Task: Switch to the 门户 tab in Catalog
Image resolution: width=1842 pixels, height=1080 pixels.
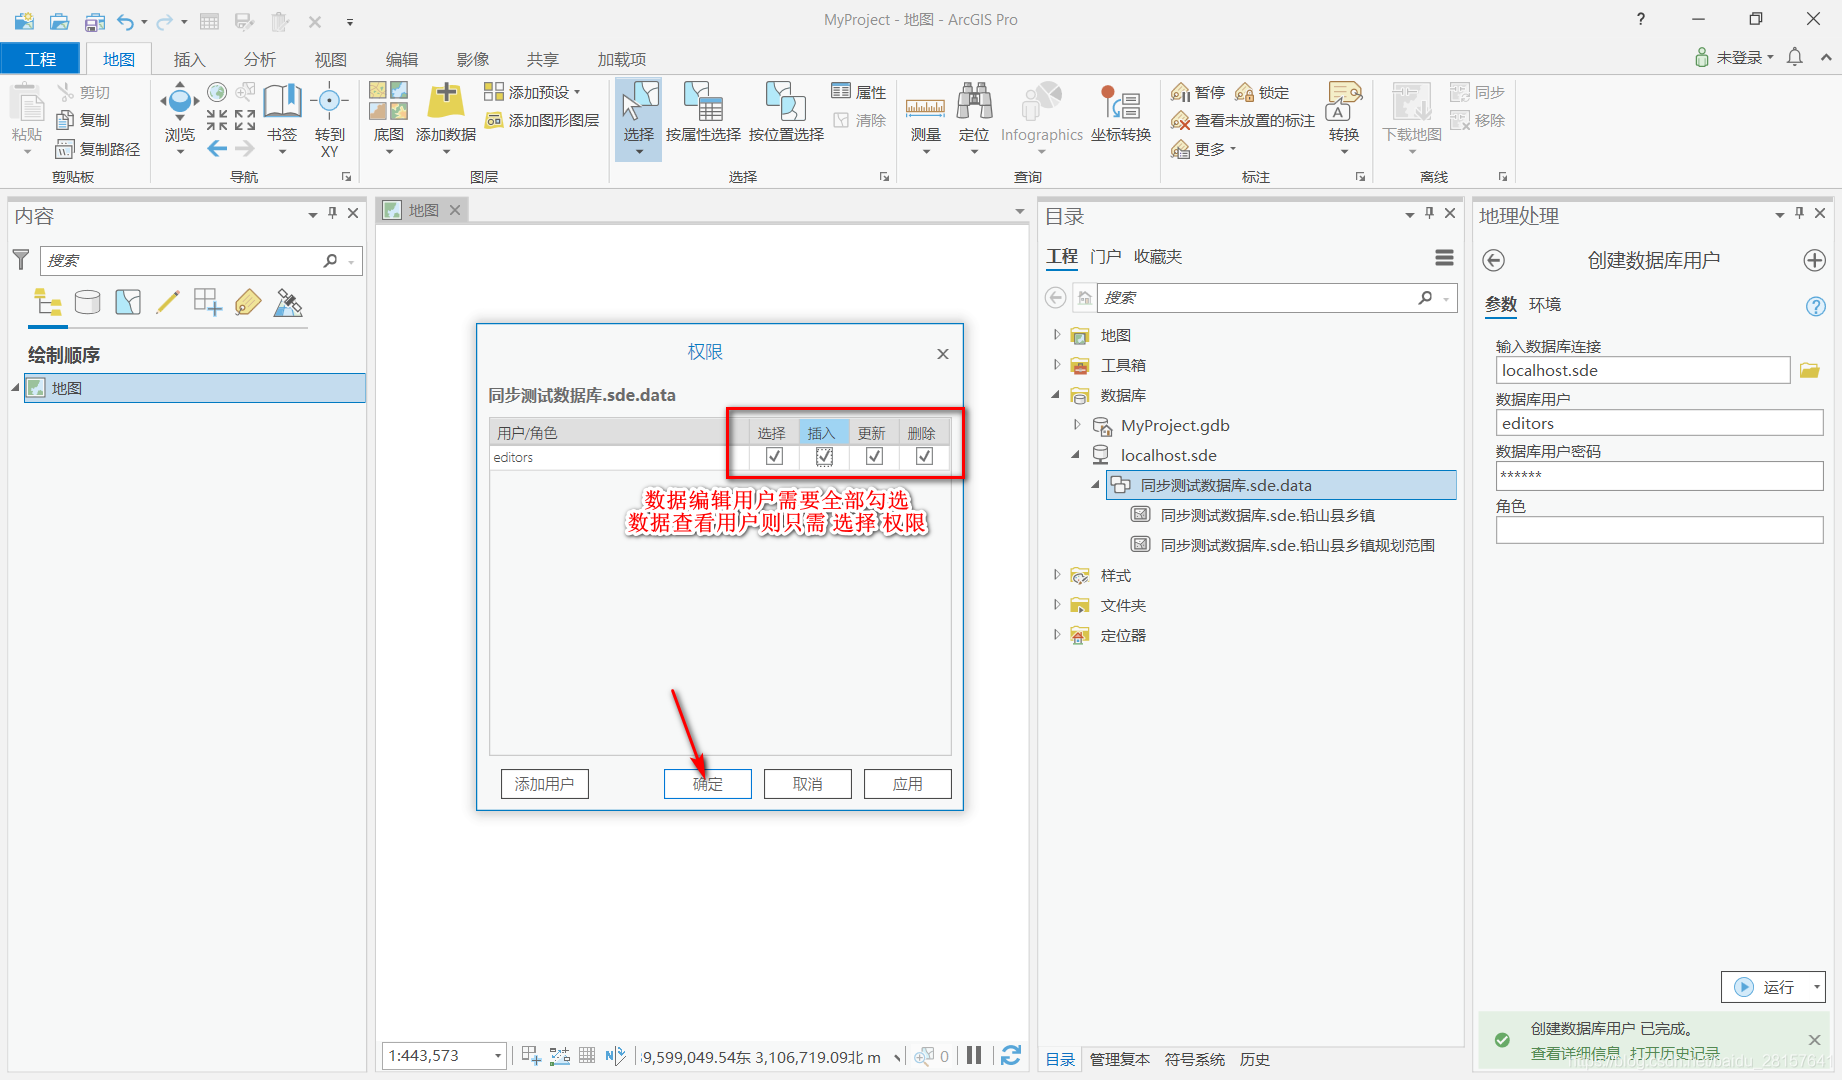Action: point(1105,257)
